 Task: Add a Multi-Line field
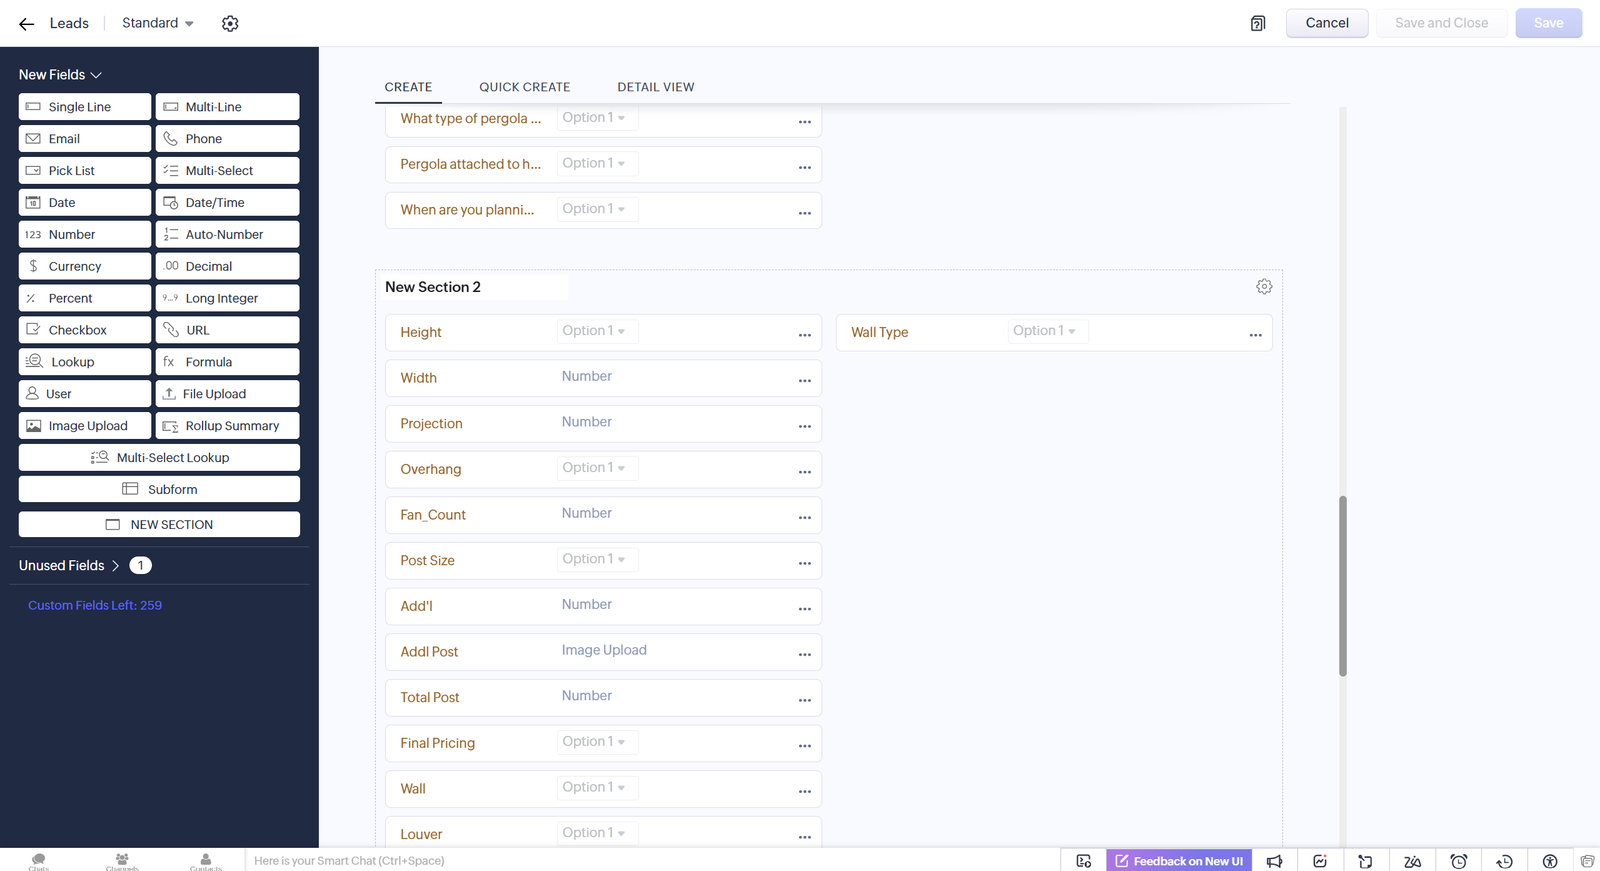[227, 107]
